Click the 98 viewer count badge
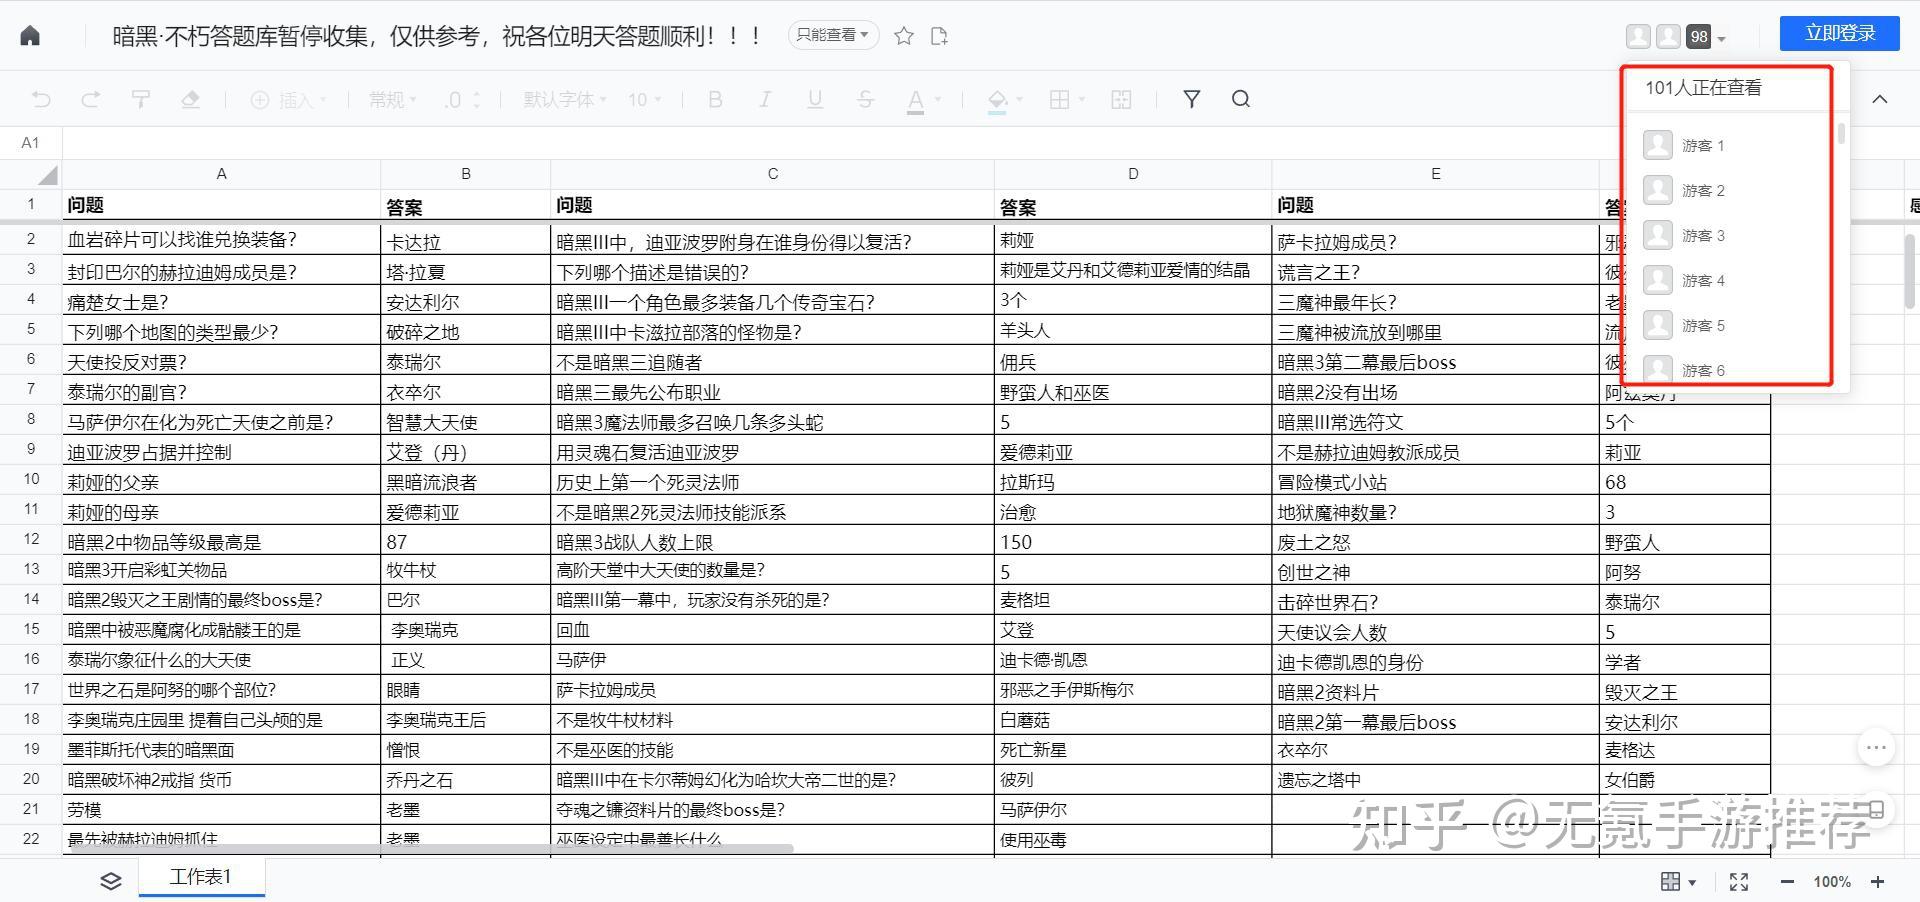 click(1699, 37)
